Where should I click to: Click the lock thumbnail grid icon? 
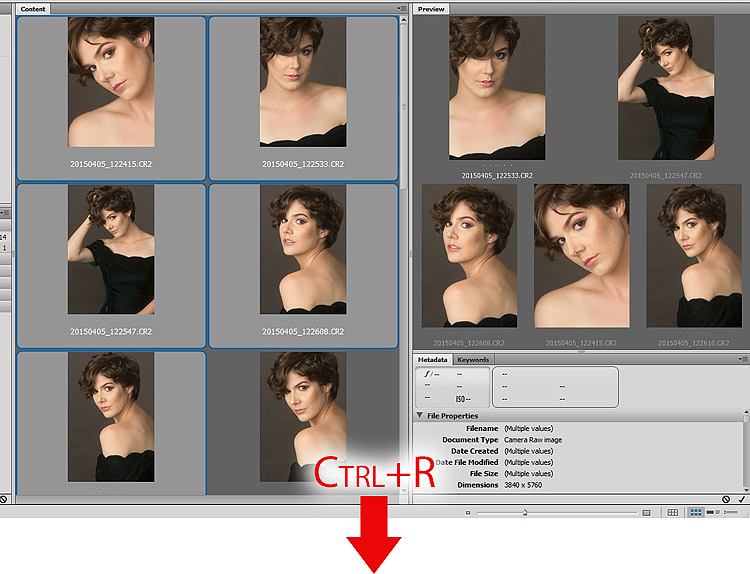(x=673, y=512)
